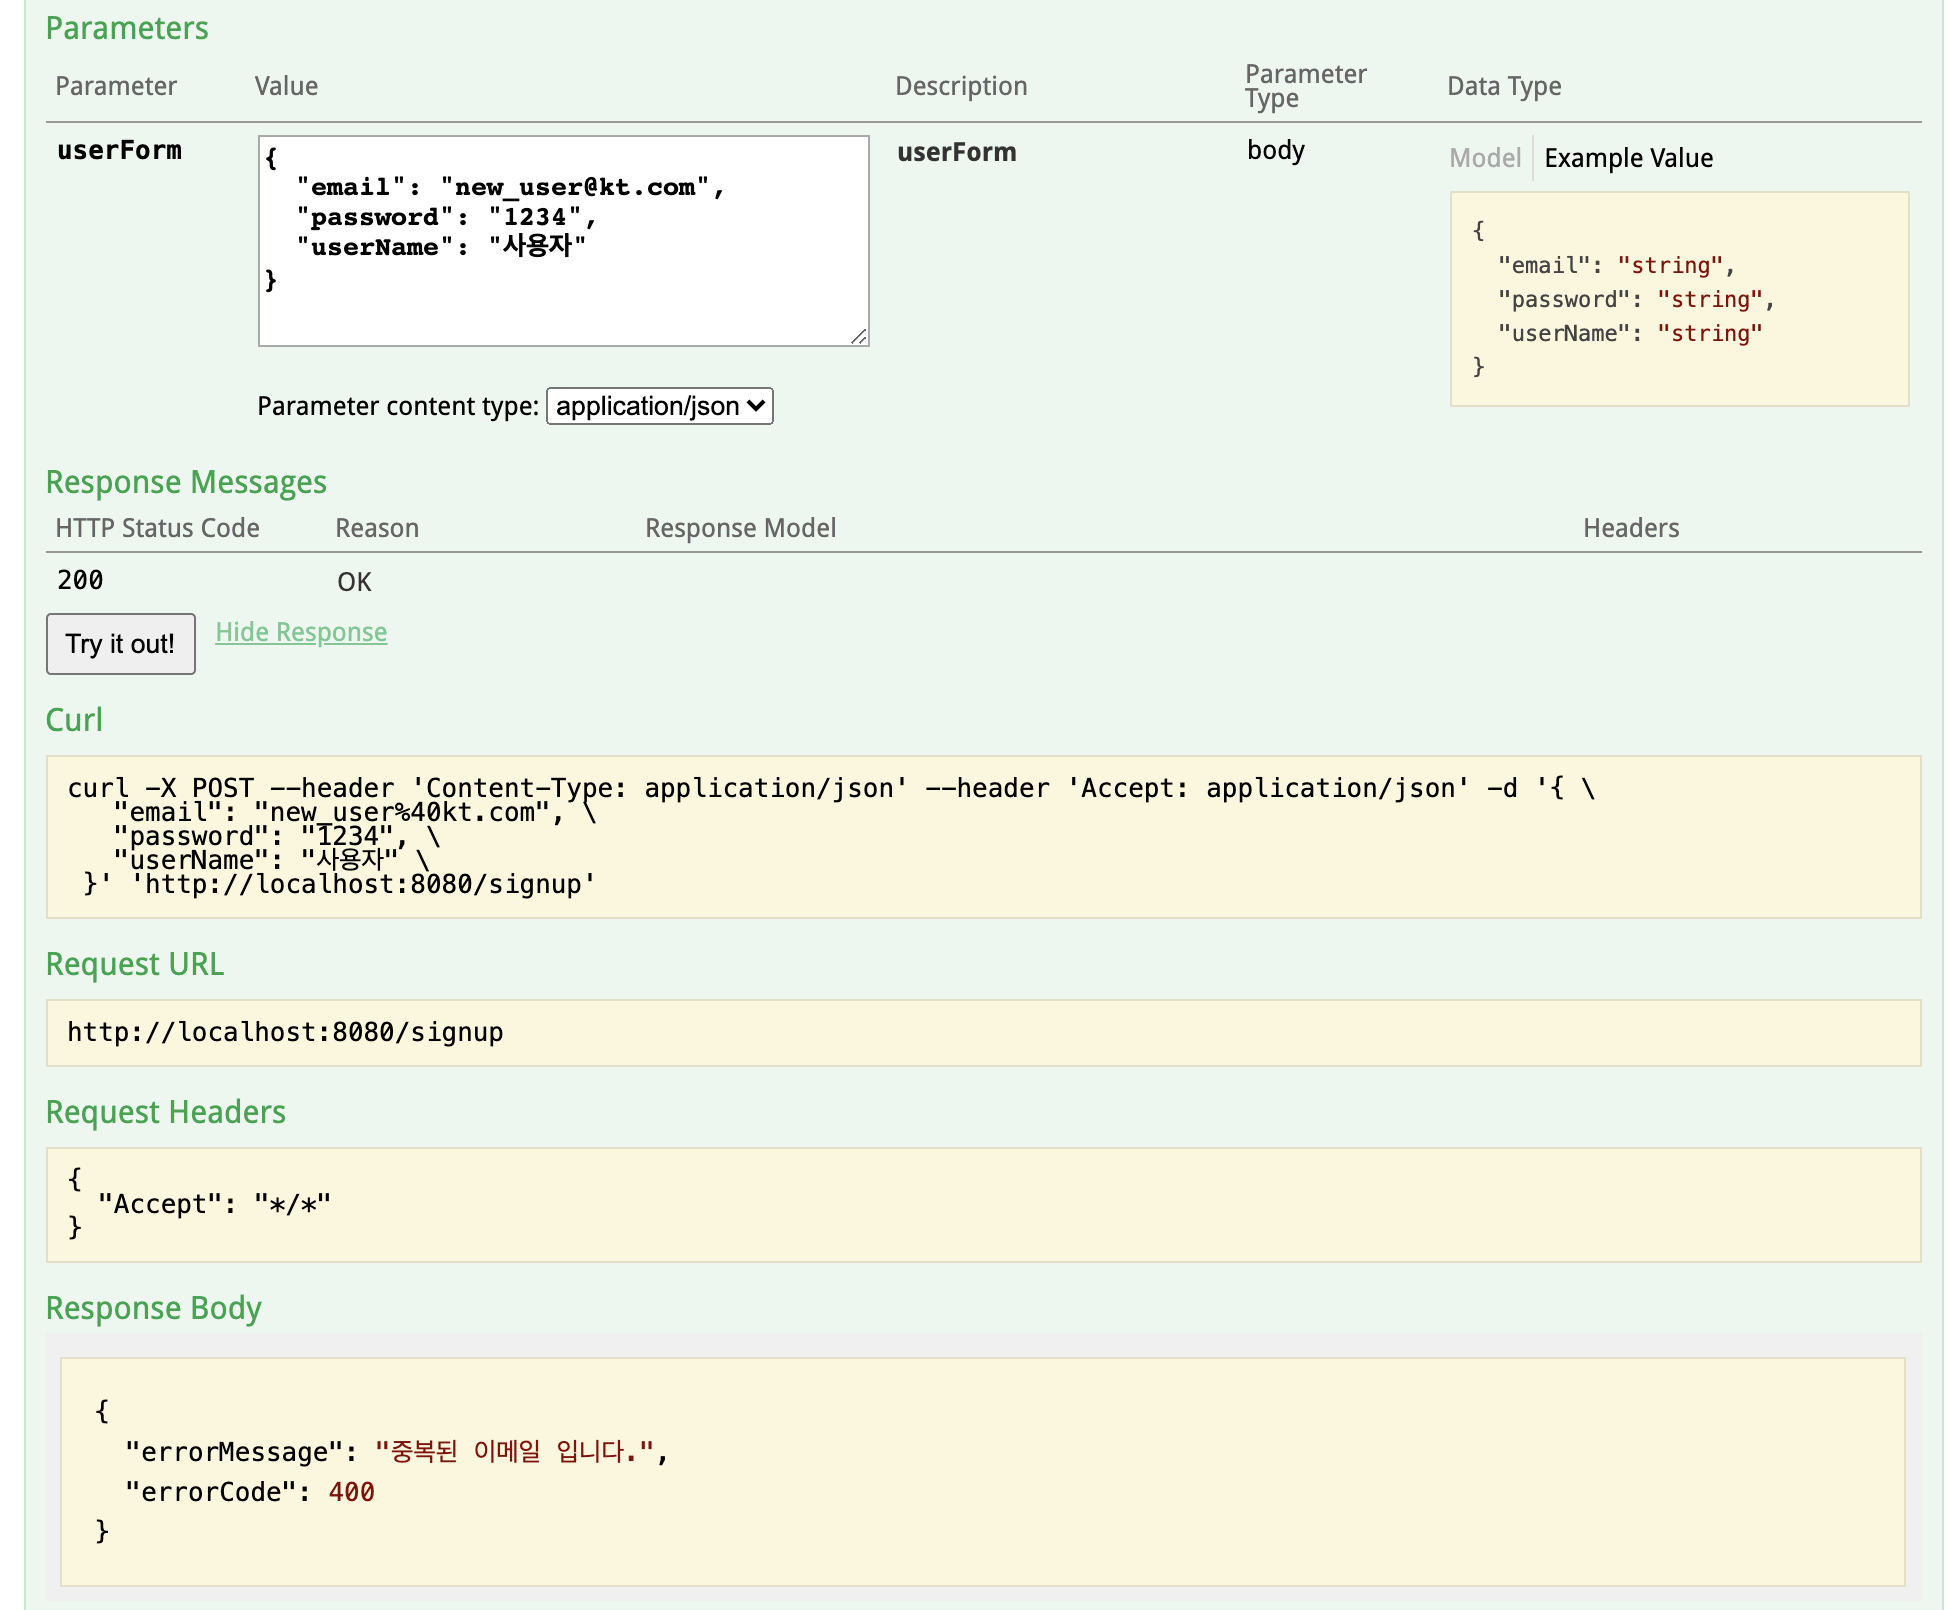The height and width of the screenshot is (1610, 1950).
Task: Click the Try it out! button
Action: [x=120, y=644]
